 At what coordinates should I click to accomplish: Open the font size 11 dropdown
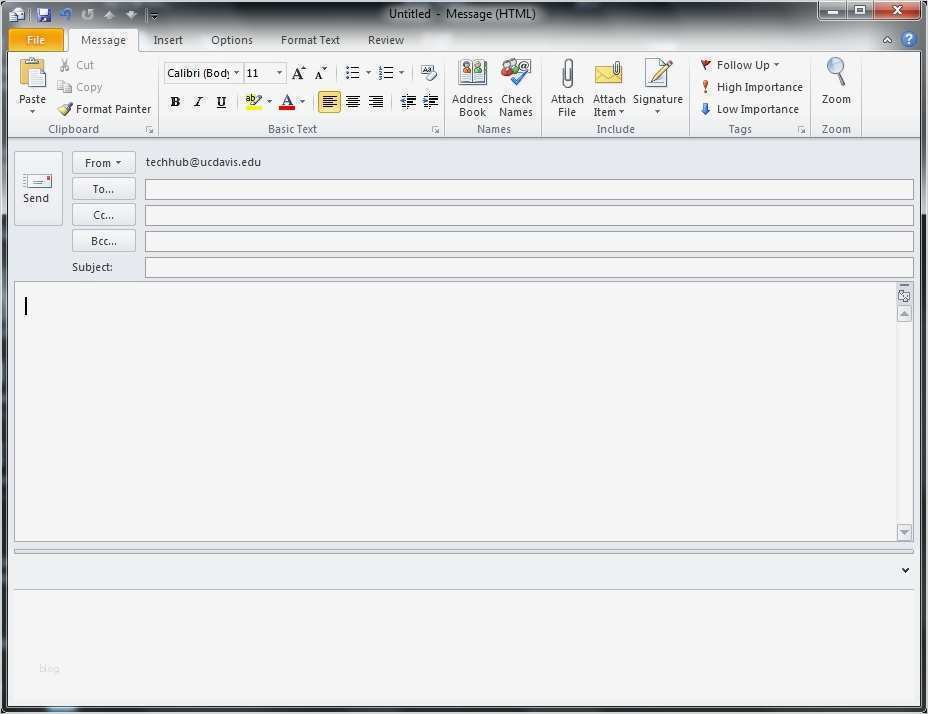pos(279,73)
